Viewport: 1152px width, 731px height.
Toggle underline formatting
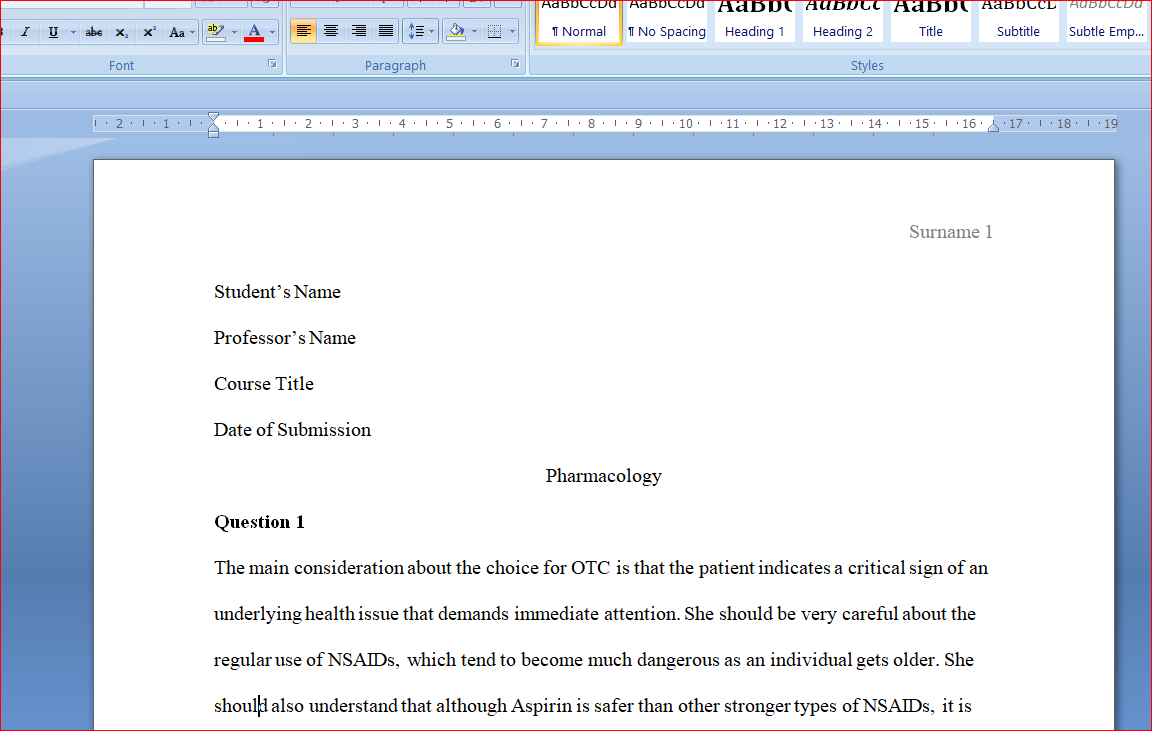coord(53,32)
